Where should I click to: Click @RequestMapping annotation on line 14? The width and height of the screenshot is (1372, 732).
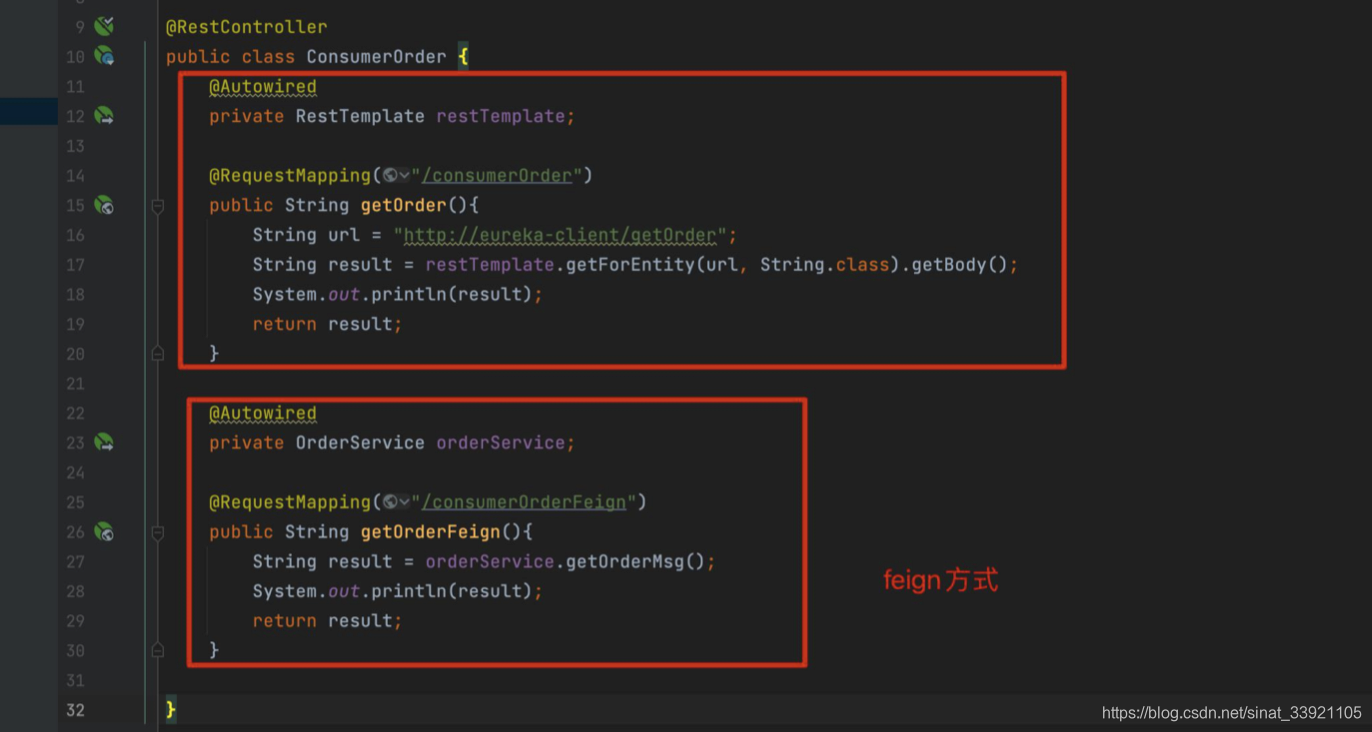pos(289,175)
